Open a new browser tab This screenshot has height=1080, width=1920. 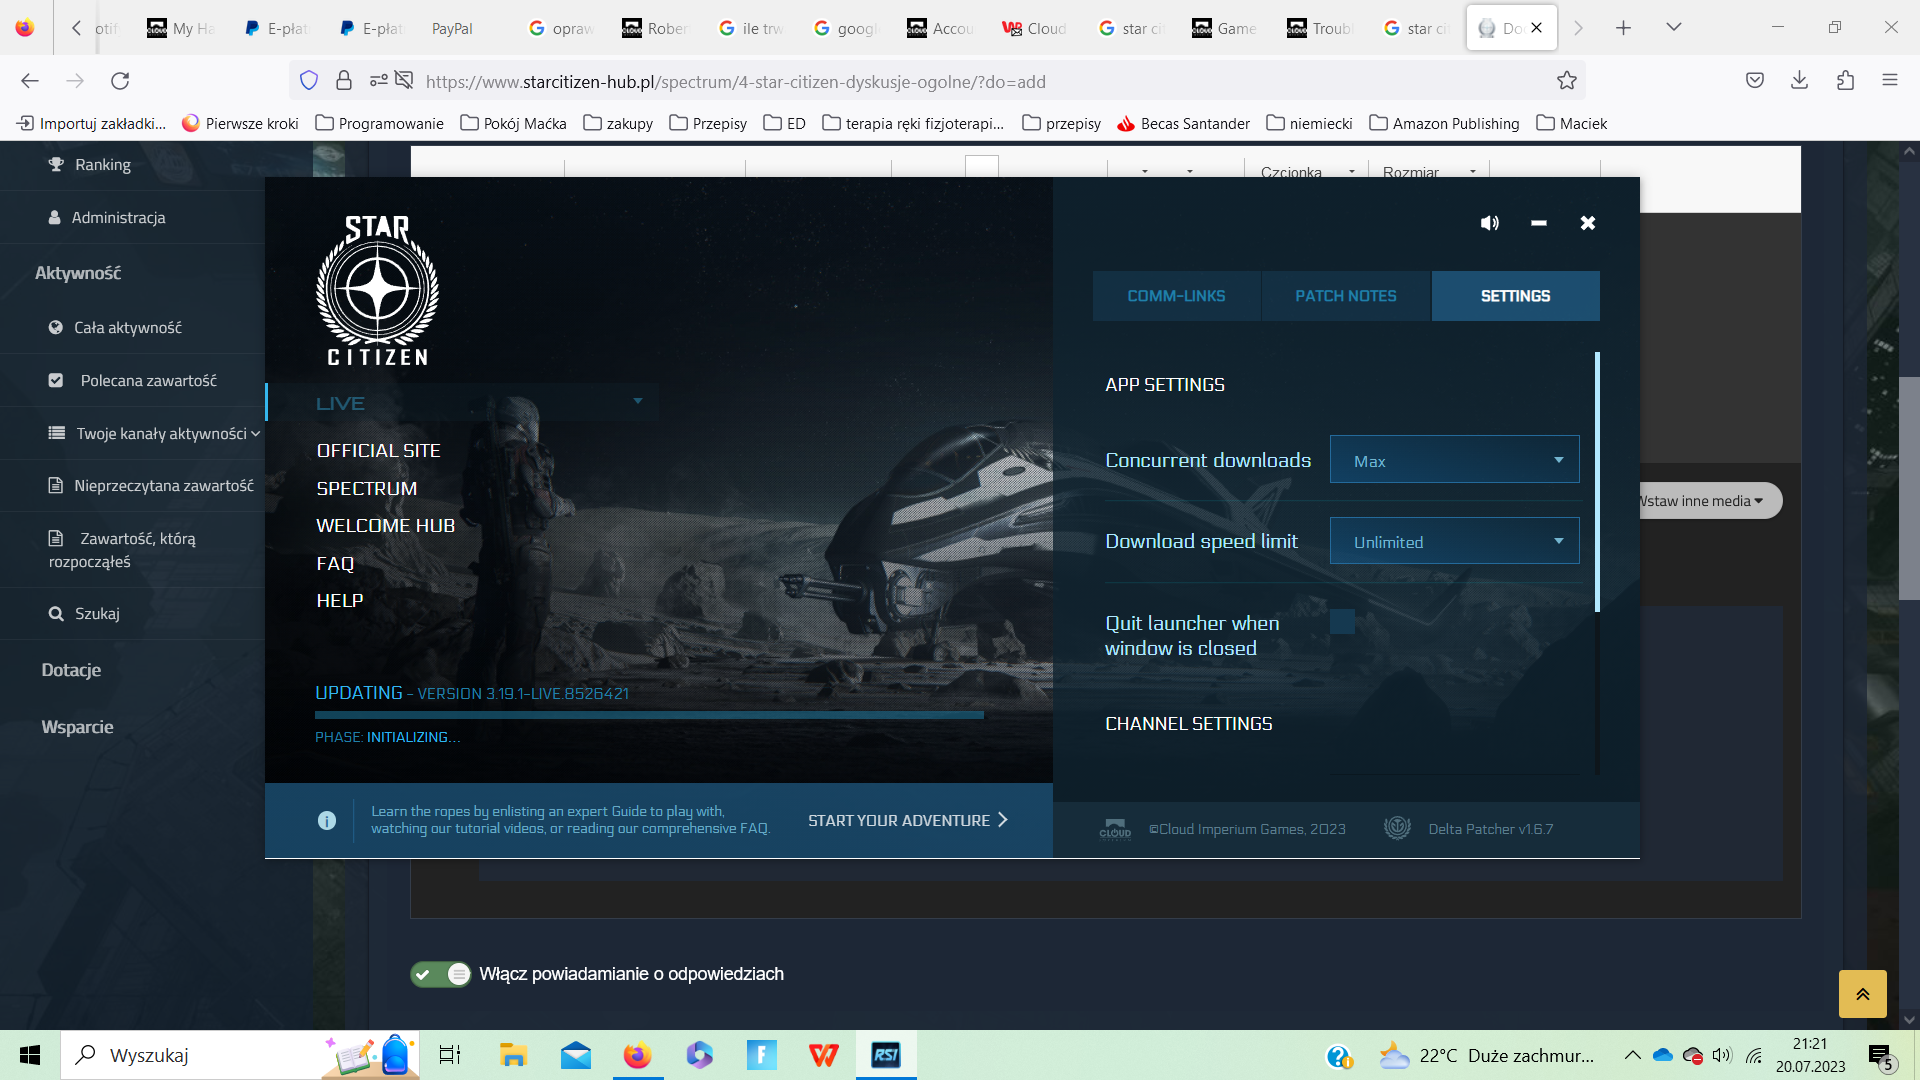click(x=1624, y=28)
